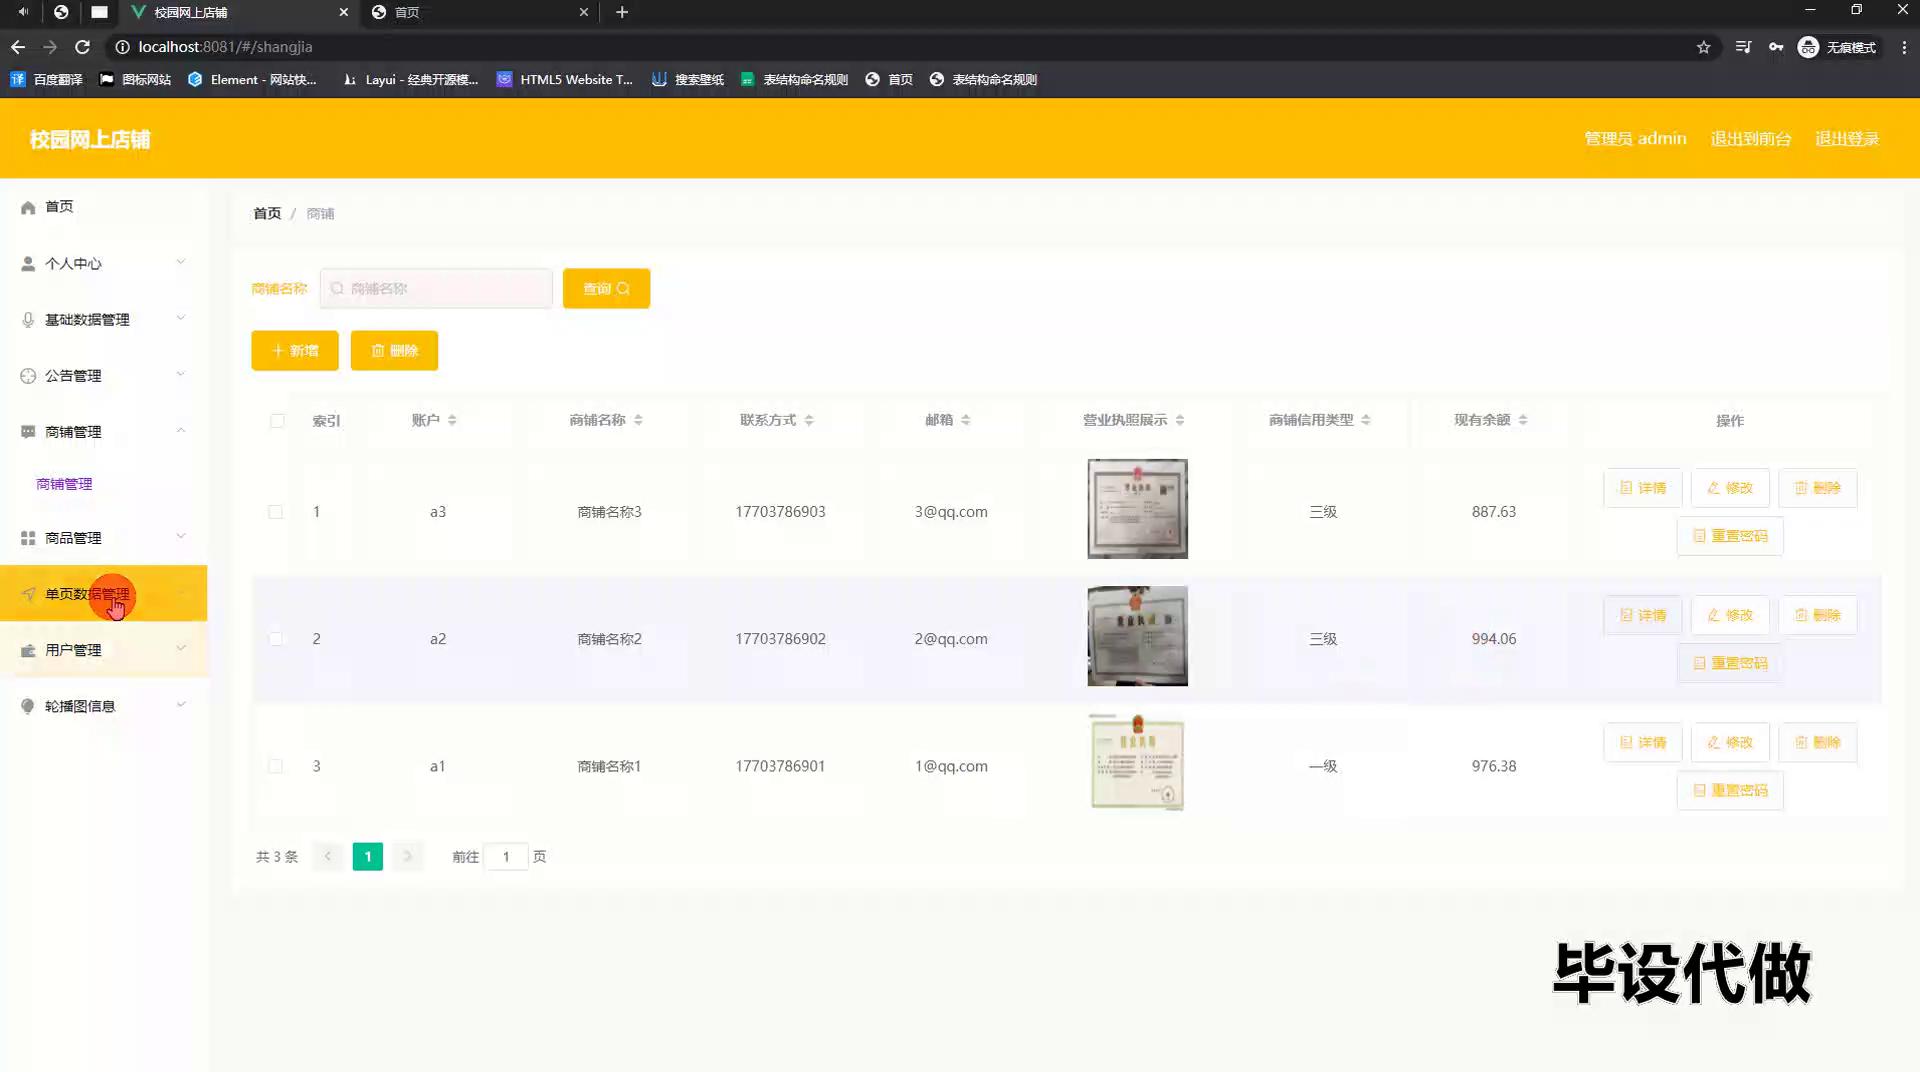Screen dimensions: 1920x1072
Task: Sort by 账户 column sort arrows
Action: pos(452,420)
